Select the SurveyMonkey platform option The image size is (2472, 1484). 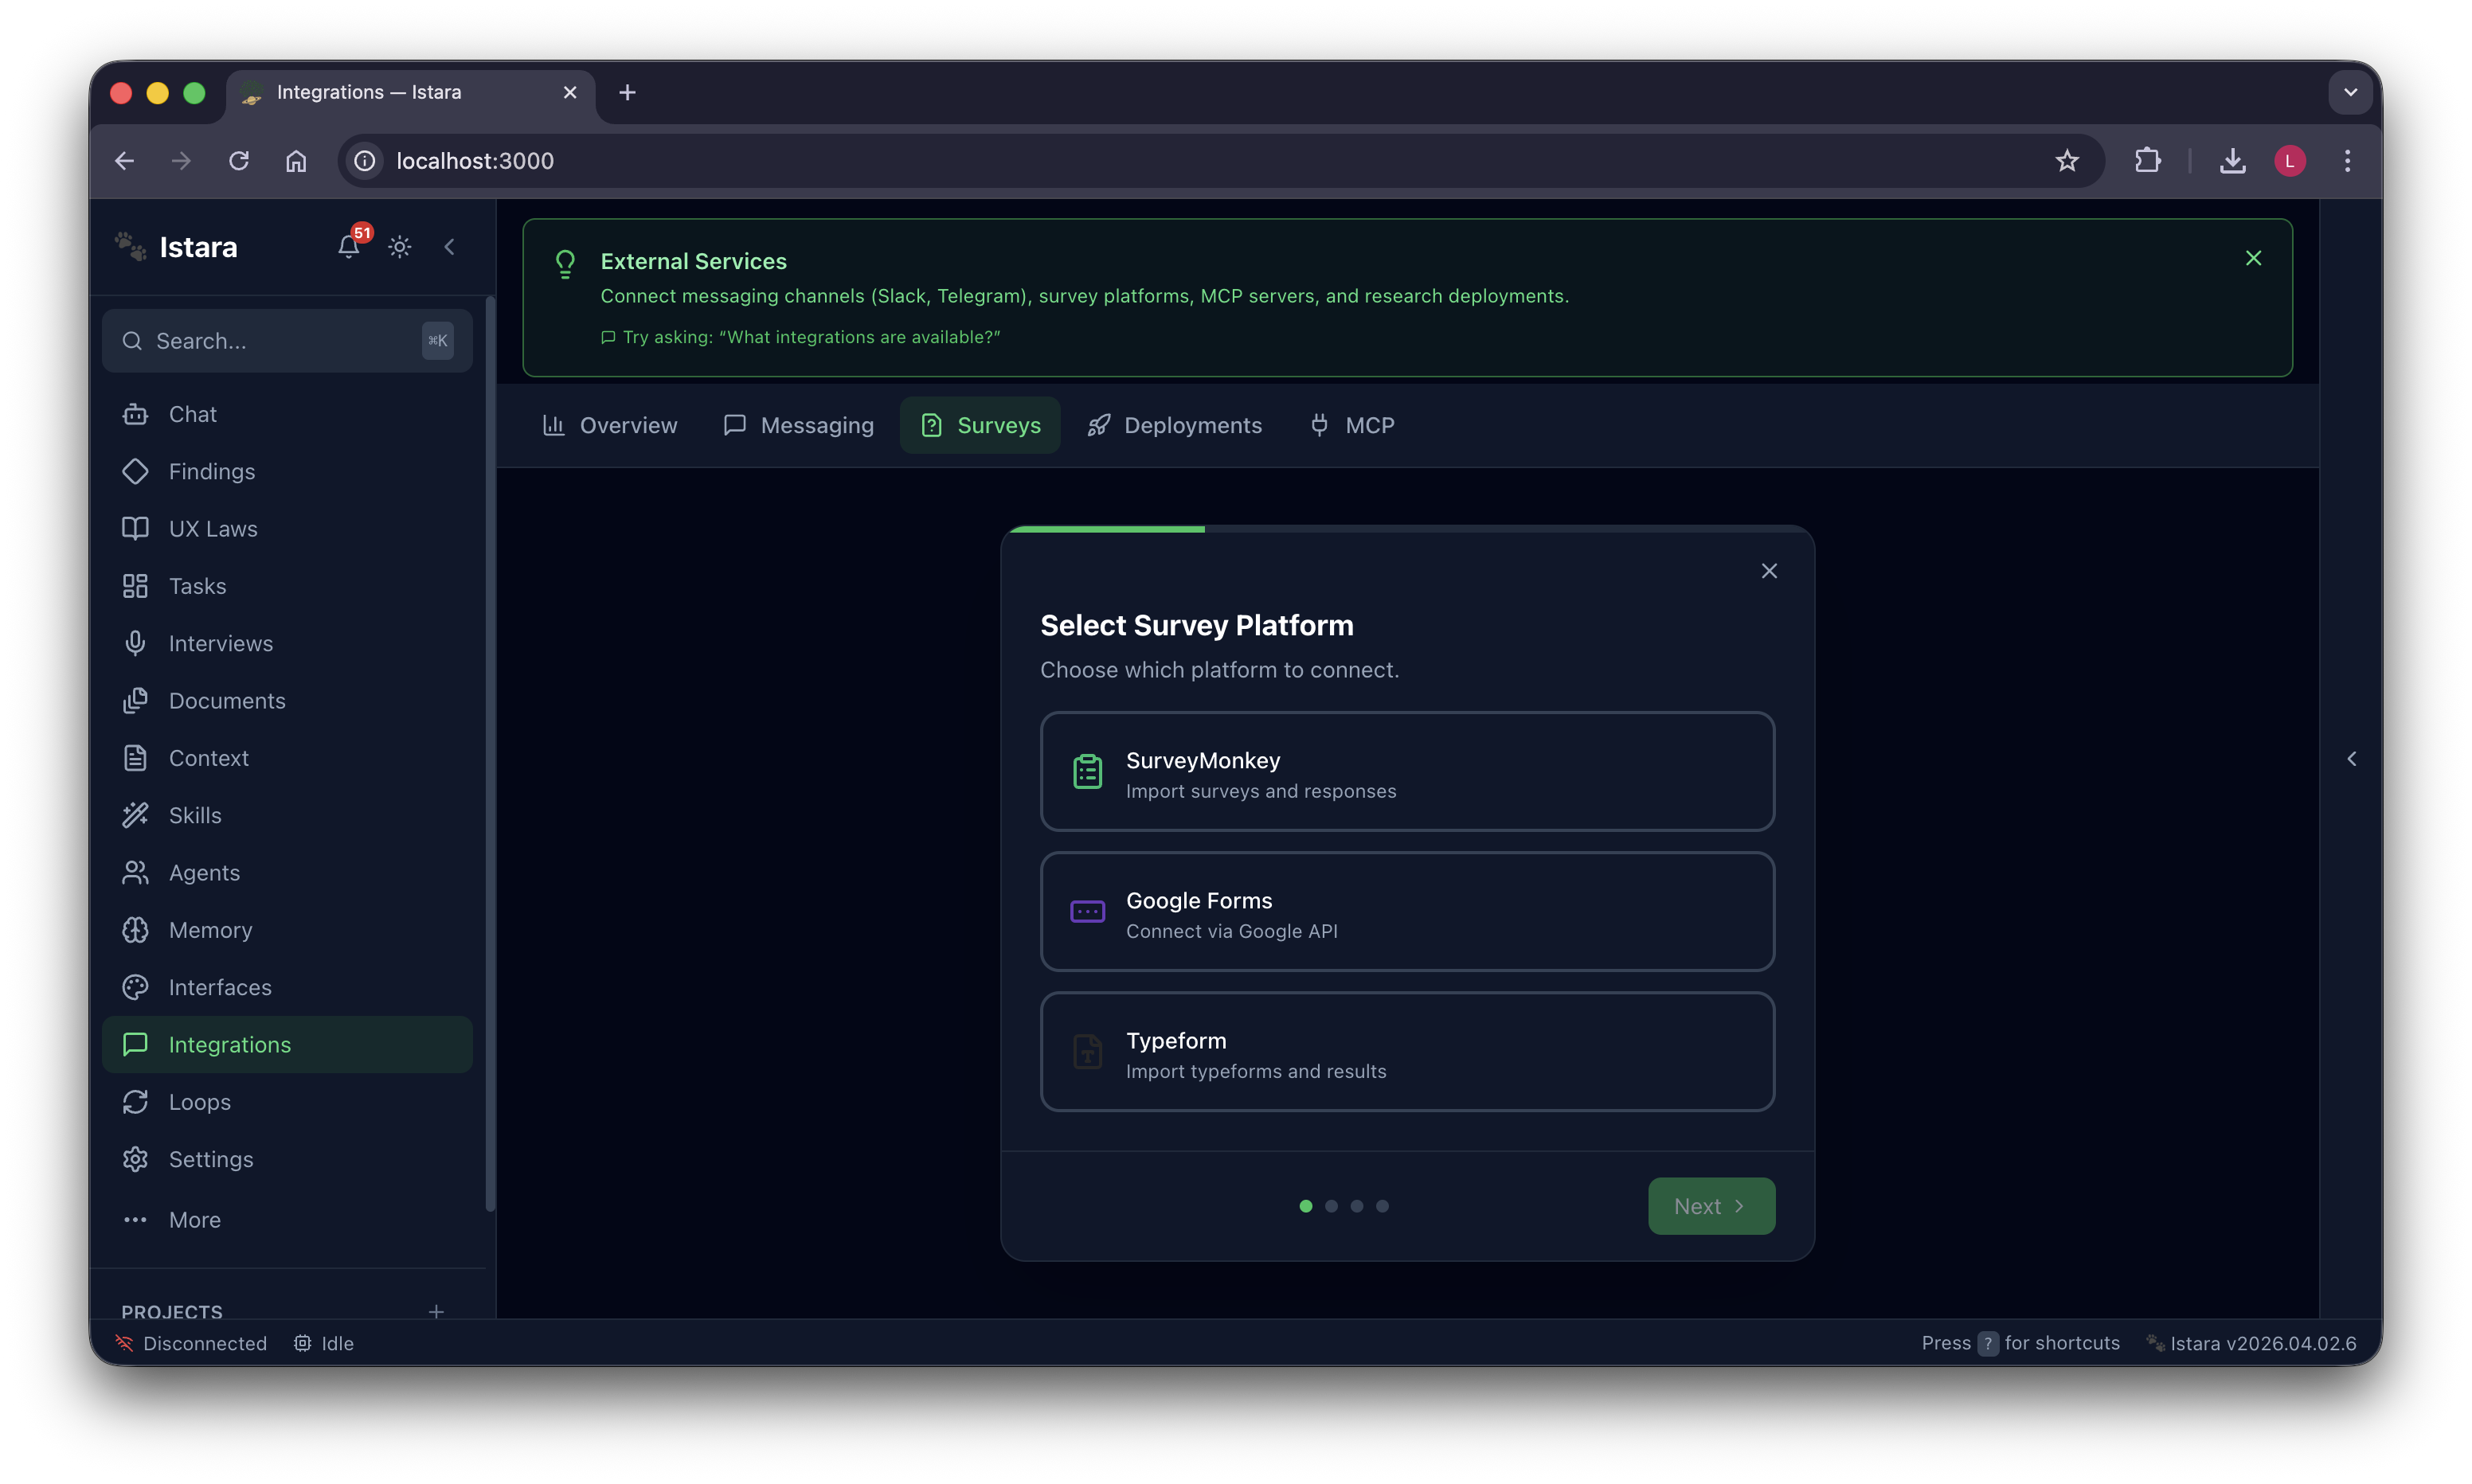[1407, 771]
